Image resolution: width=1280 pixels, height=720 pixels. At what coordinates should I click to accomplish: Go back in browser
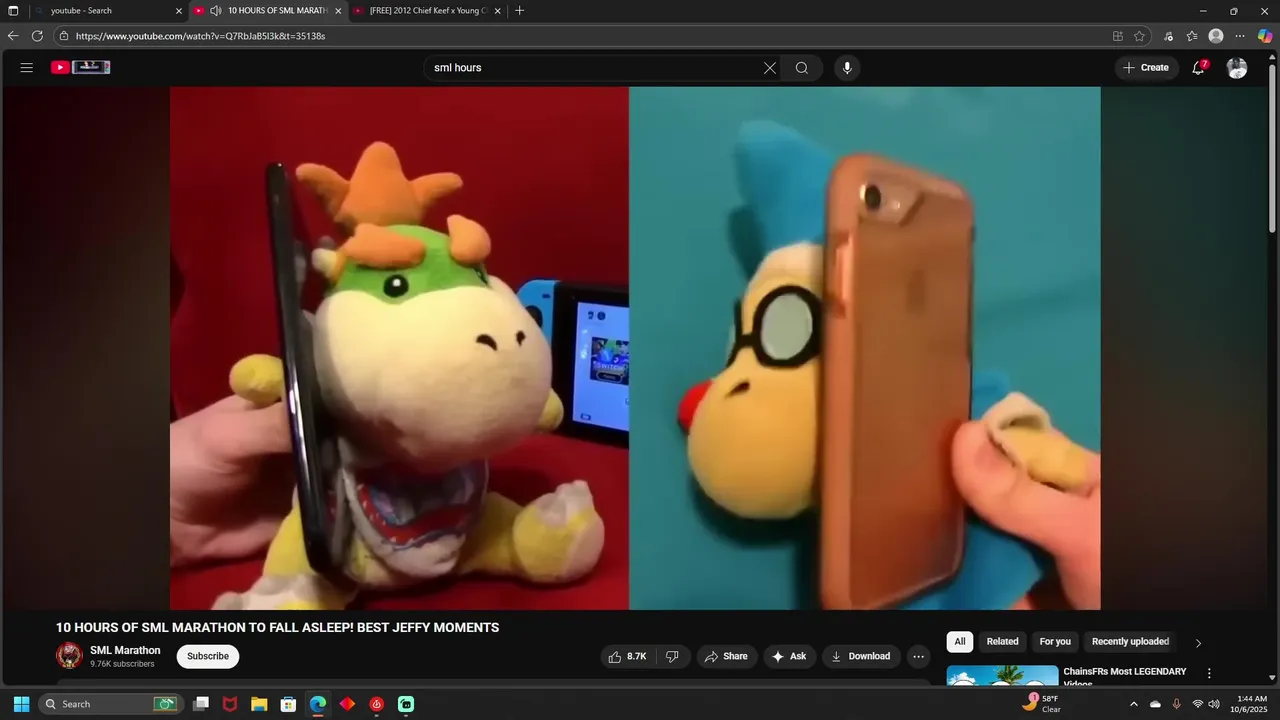pos(13,36)
